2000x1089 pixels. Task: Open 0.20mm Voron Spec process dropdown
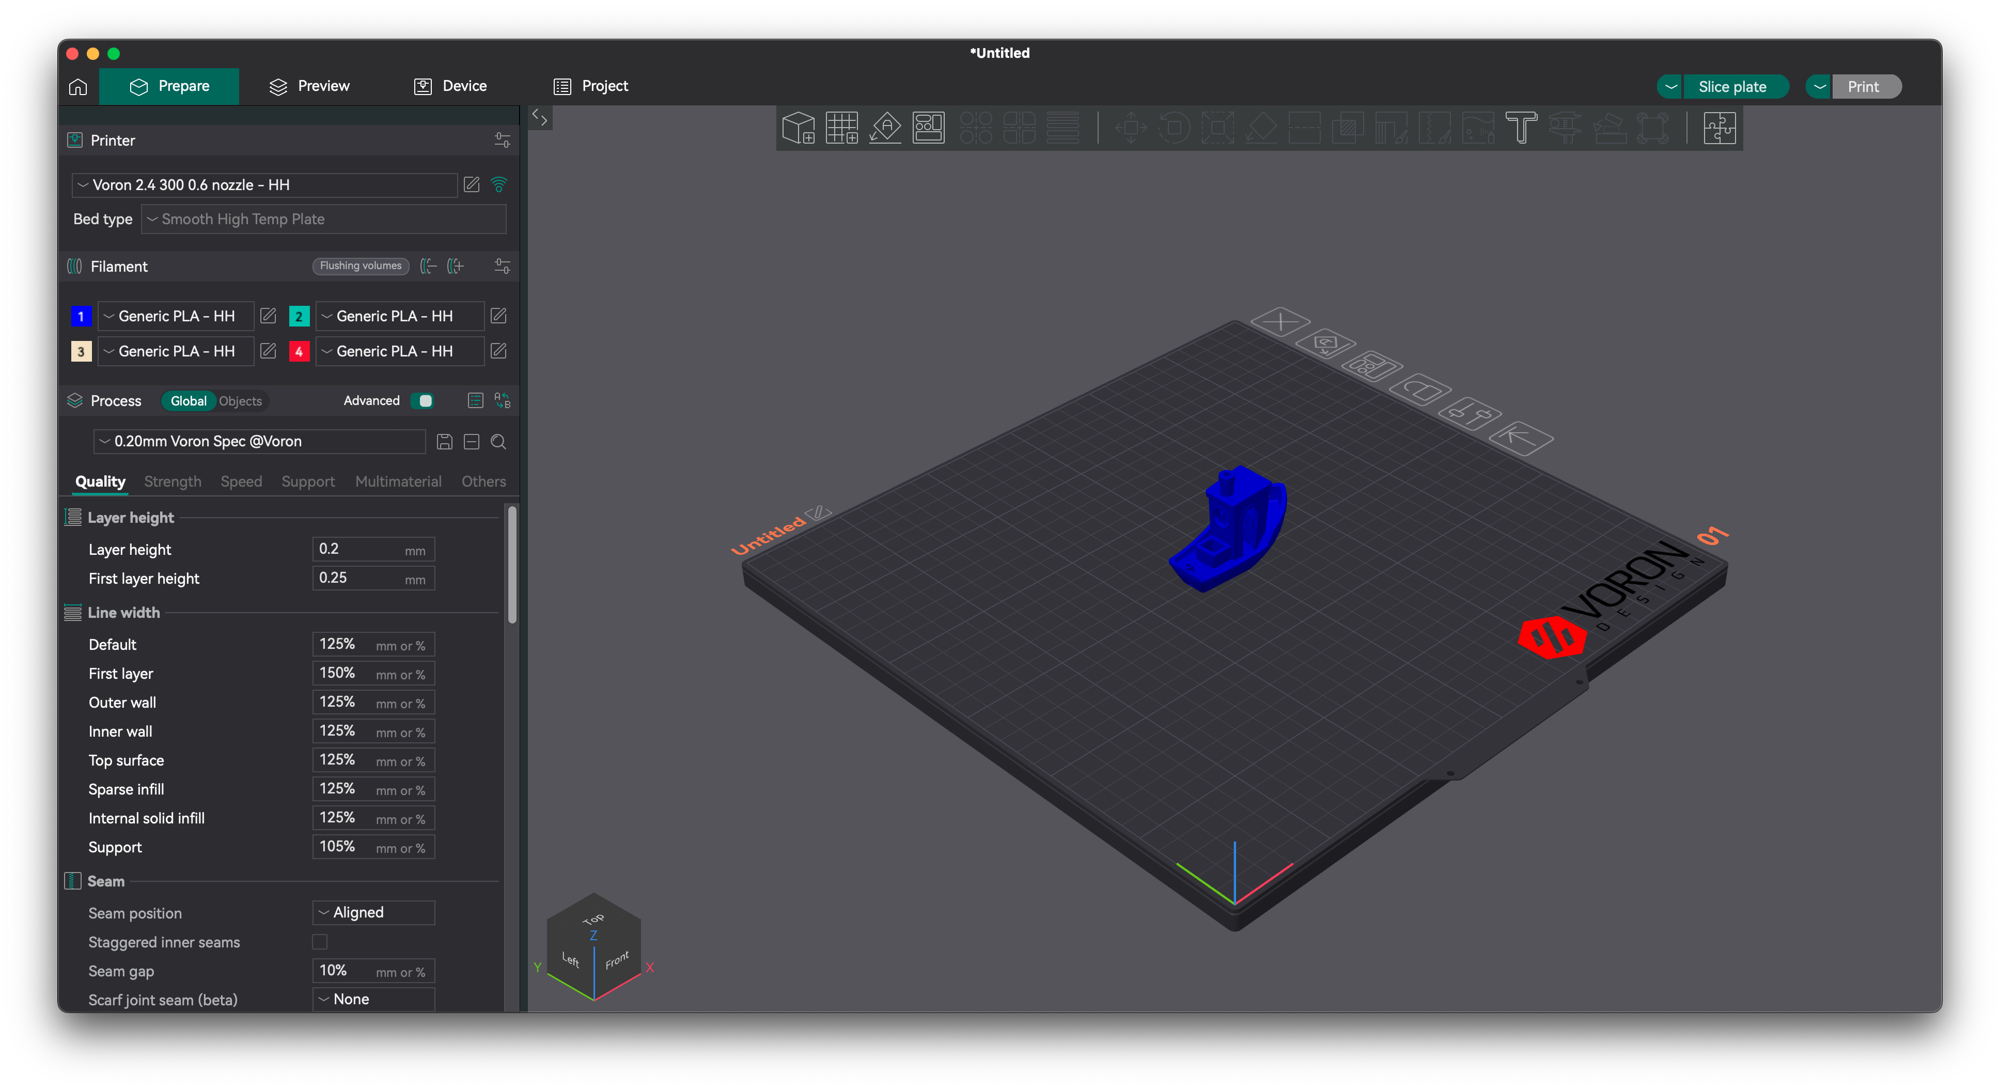pos(260,441)
